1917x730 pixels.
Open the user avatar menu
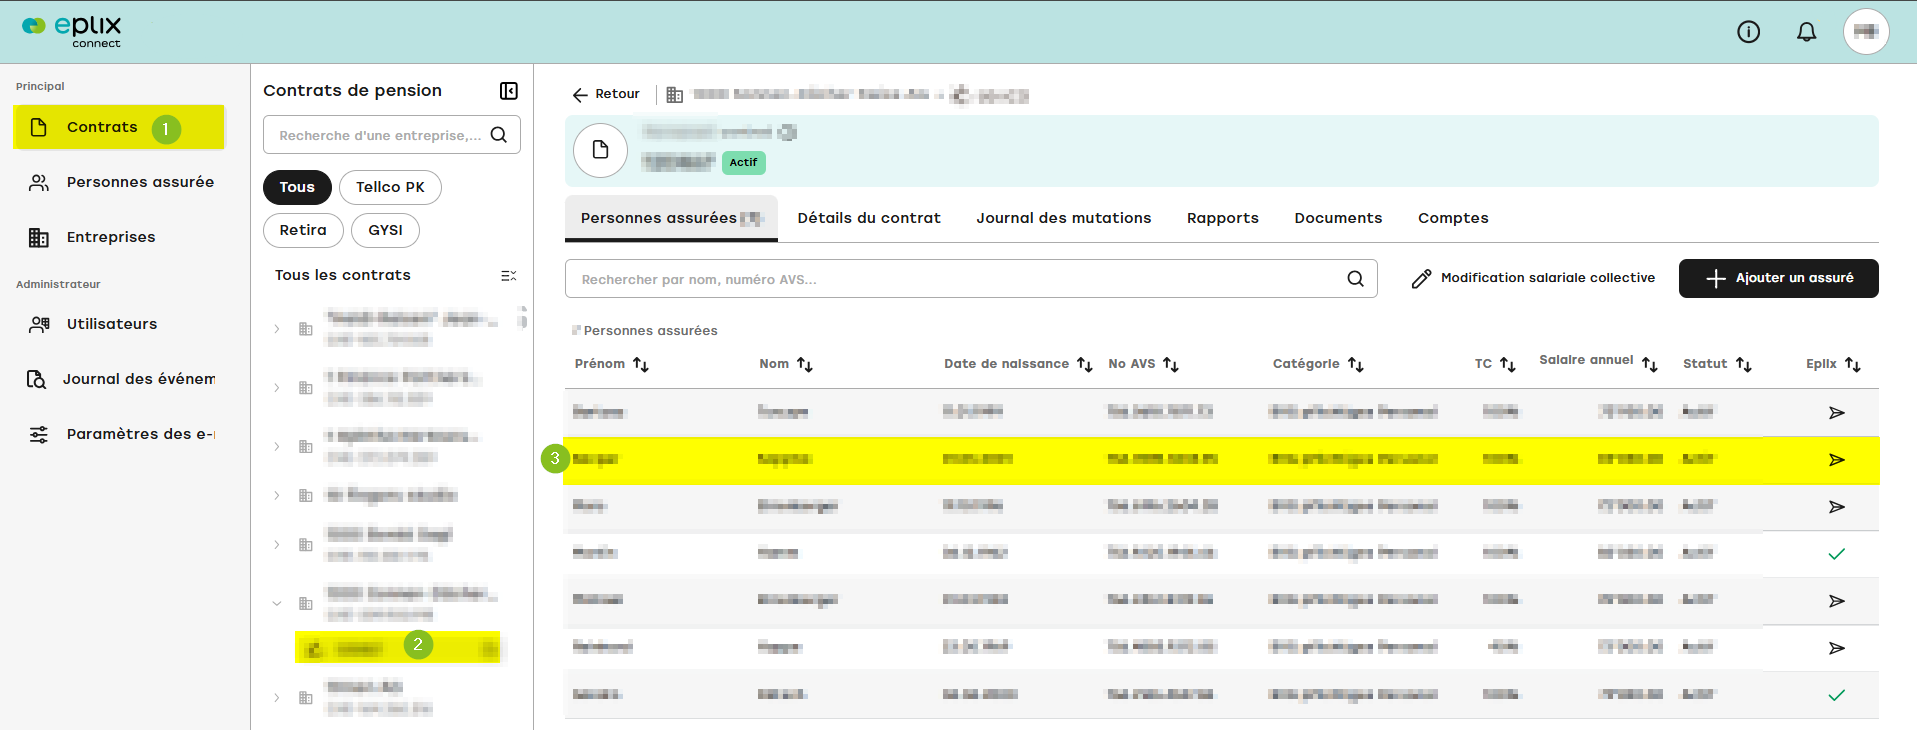point(1866,32)
